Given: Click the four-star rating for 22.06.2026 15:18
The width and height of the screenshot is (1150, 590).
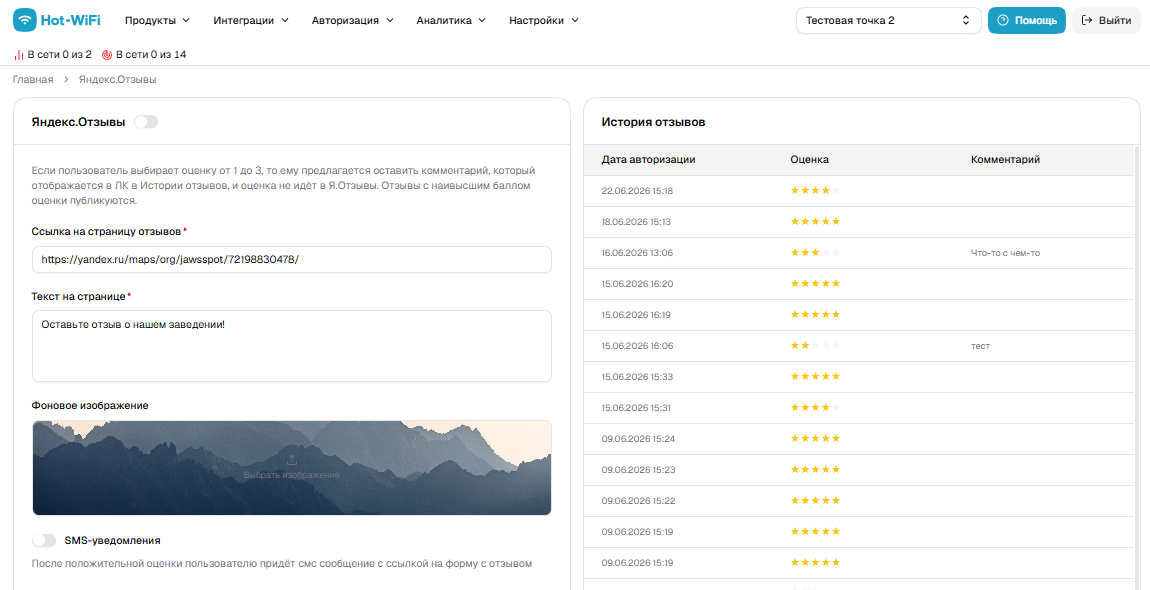Looking at the screenshot, I should (x=815, y=191).
